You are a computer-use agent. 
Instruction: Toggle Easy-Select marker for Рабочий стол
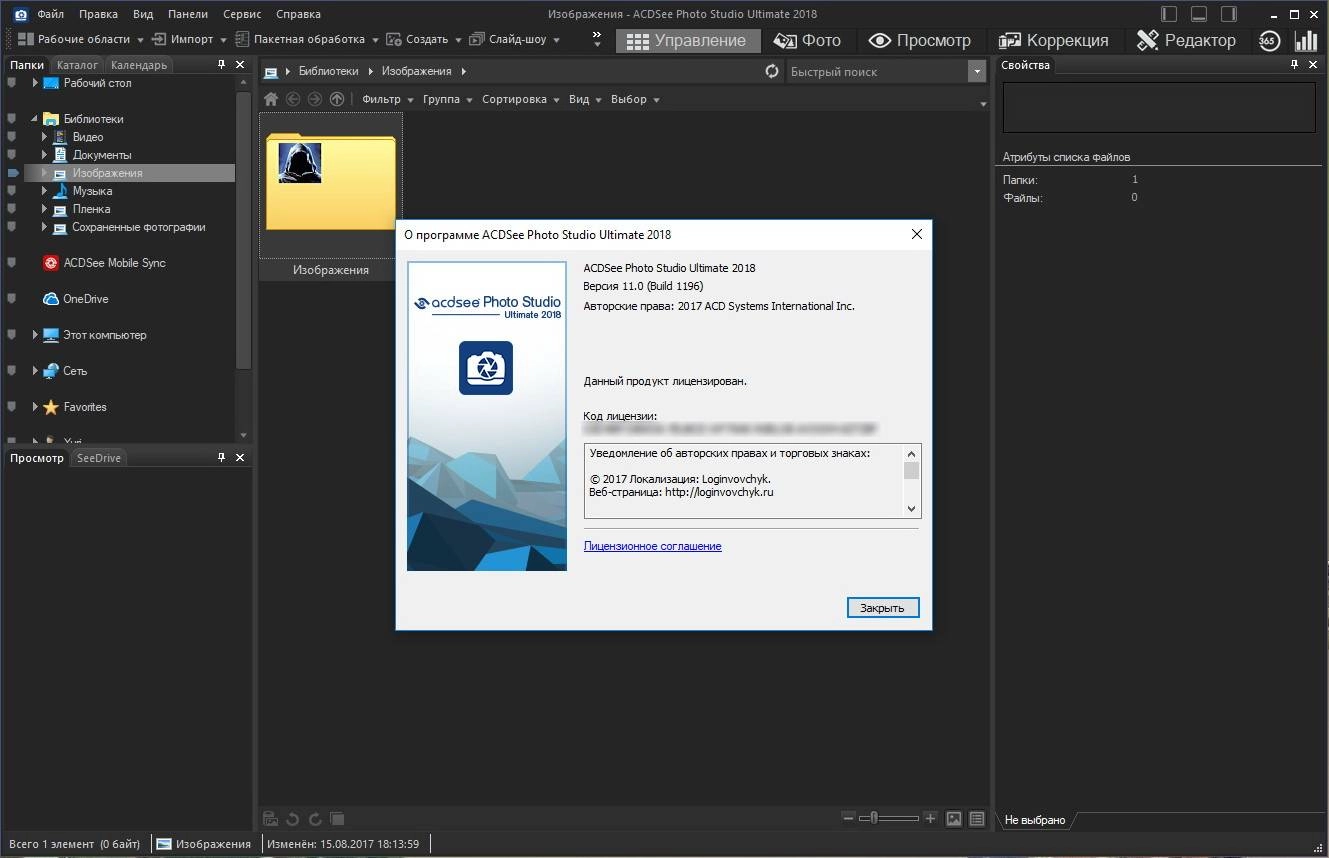[12, 83]
